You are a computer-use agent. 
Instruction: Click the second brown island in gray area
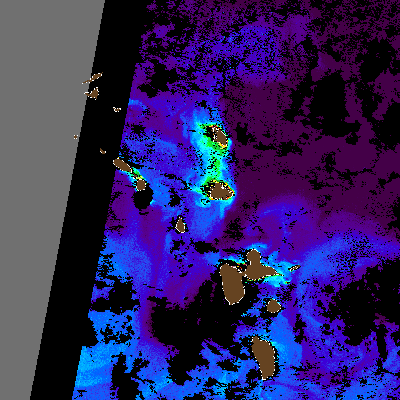click(x=93, y=94)
